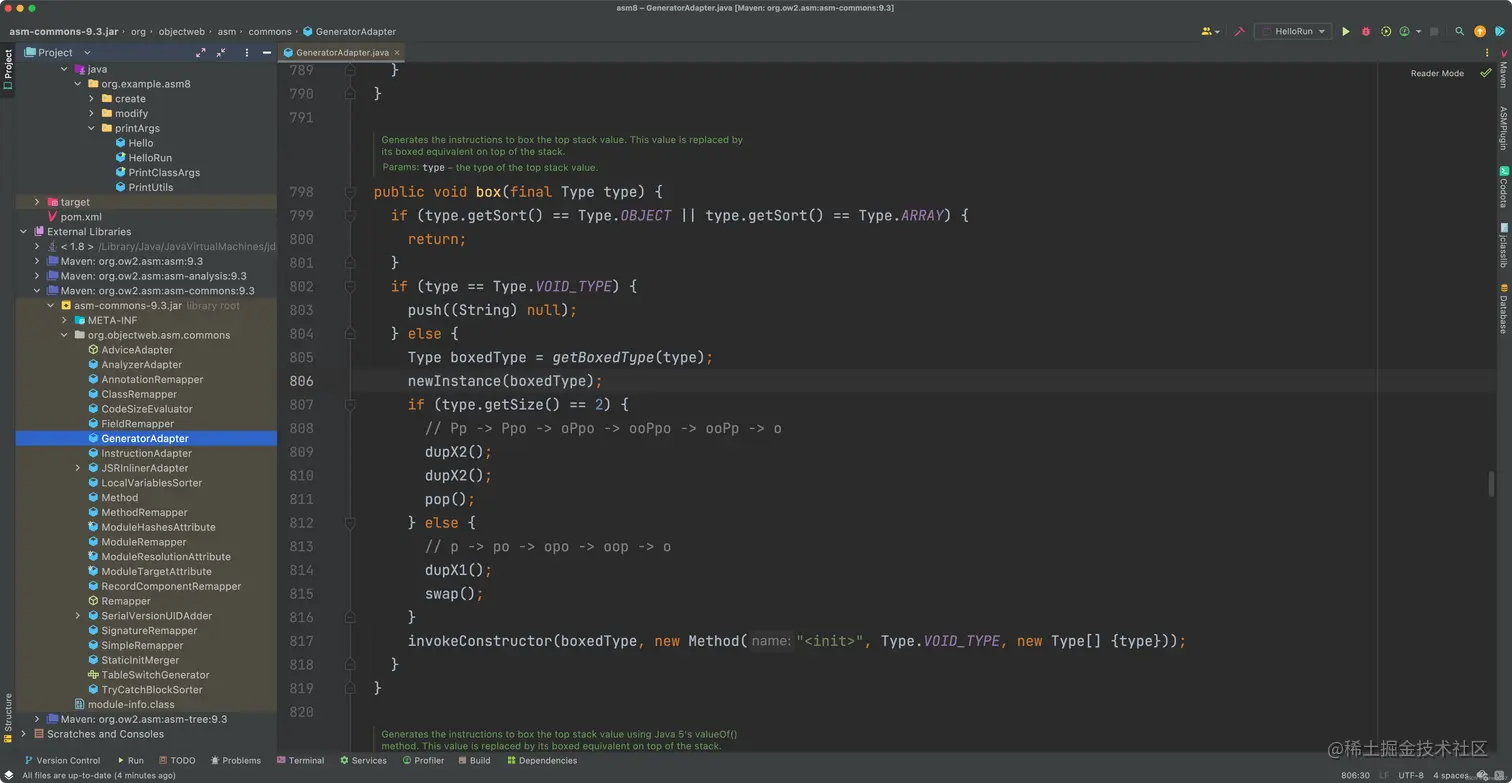
Task: Click tool windows quick access icon bottom-left
Action: click(x=8, y=774)
